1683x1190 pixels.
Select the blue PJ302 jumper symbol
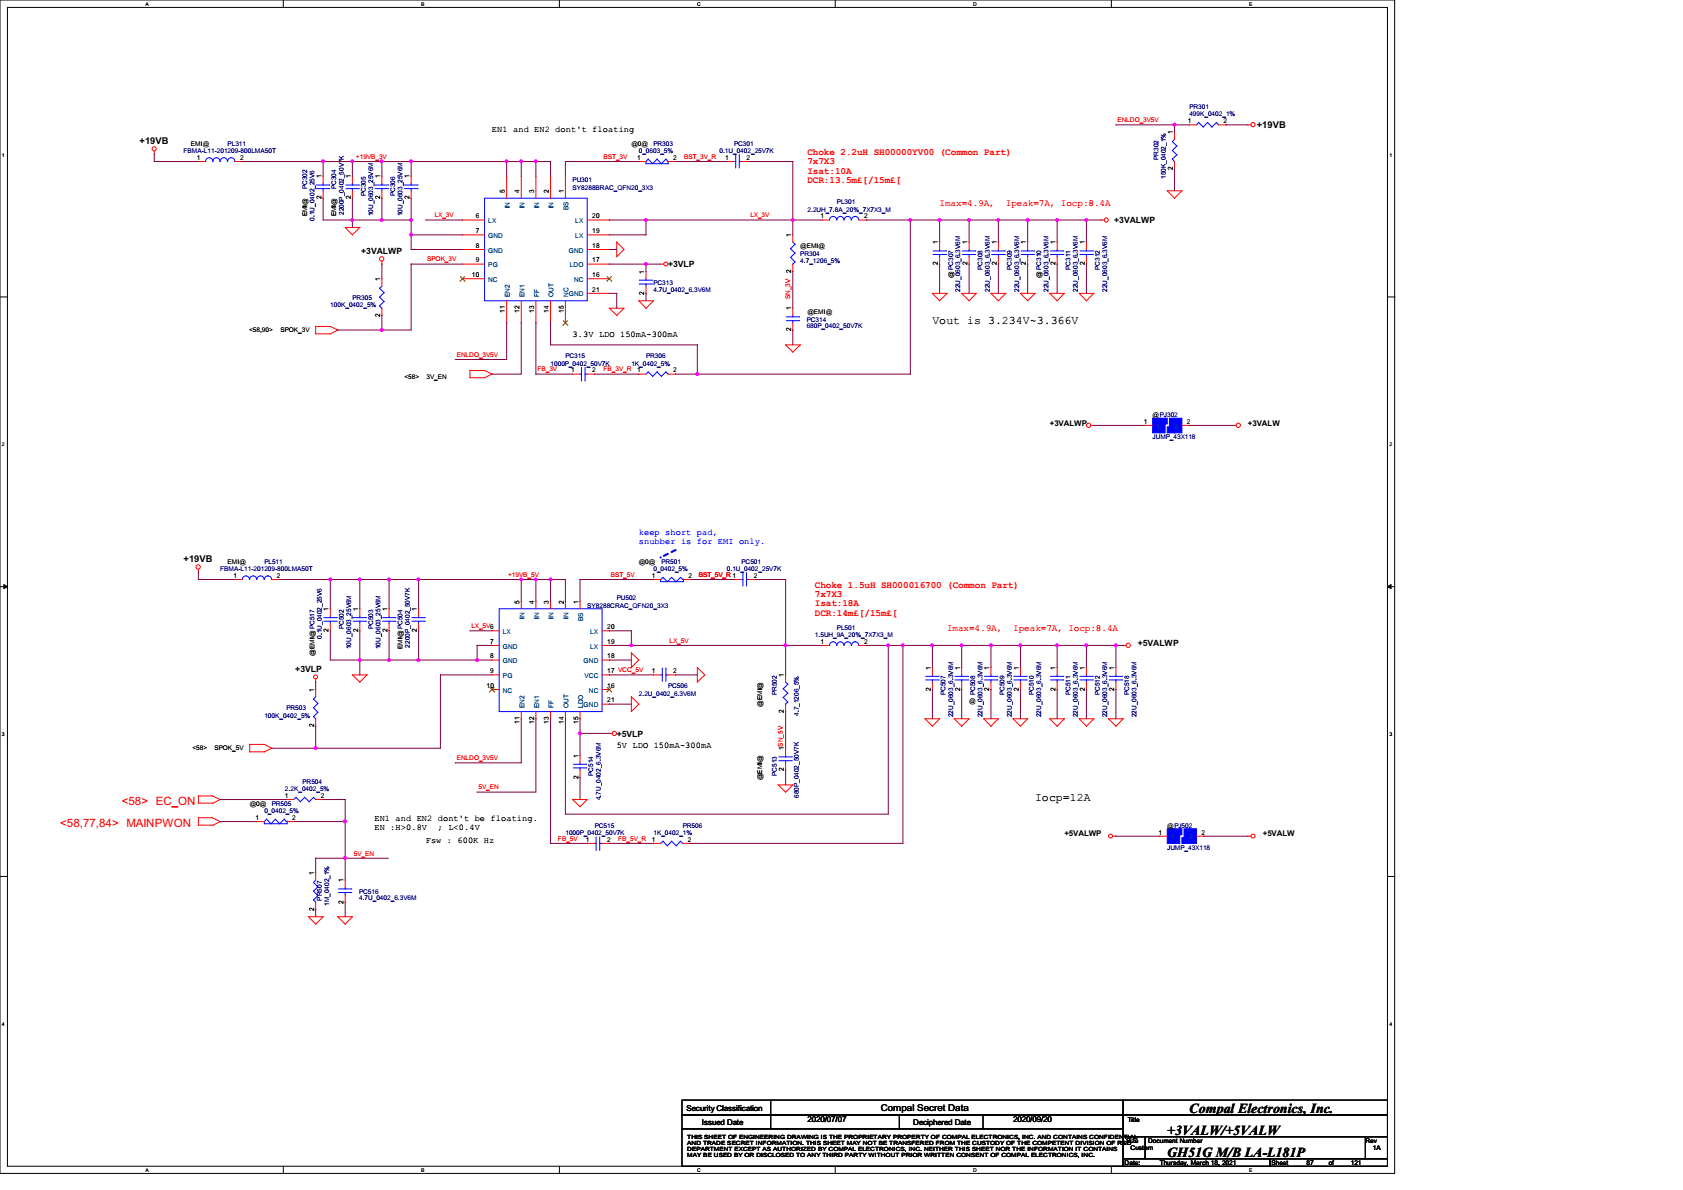click(x=1166, y=425)
